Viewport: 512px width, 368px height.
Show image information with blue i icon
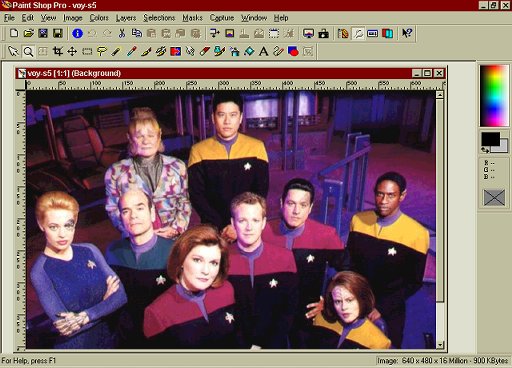tap(77, 33)
